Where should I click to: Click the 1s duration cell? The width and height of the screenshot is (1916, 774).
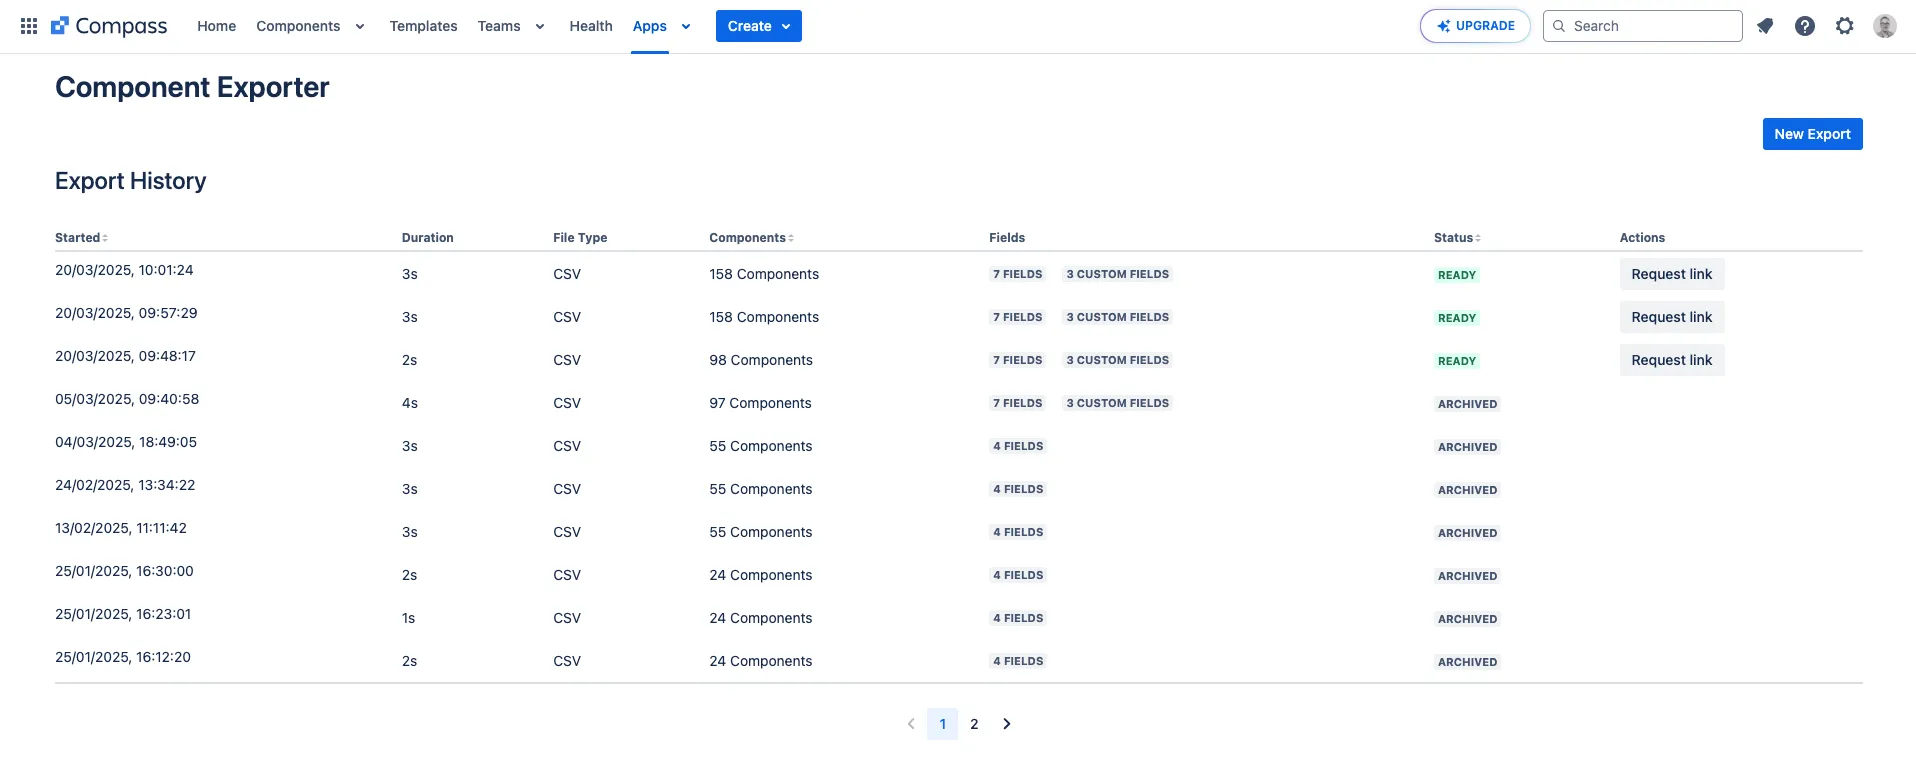tap(408, 618)
